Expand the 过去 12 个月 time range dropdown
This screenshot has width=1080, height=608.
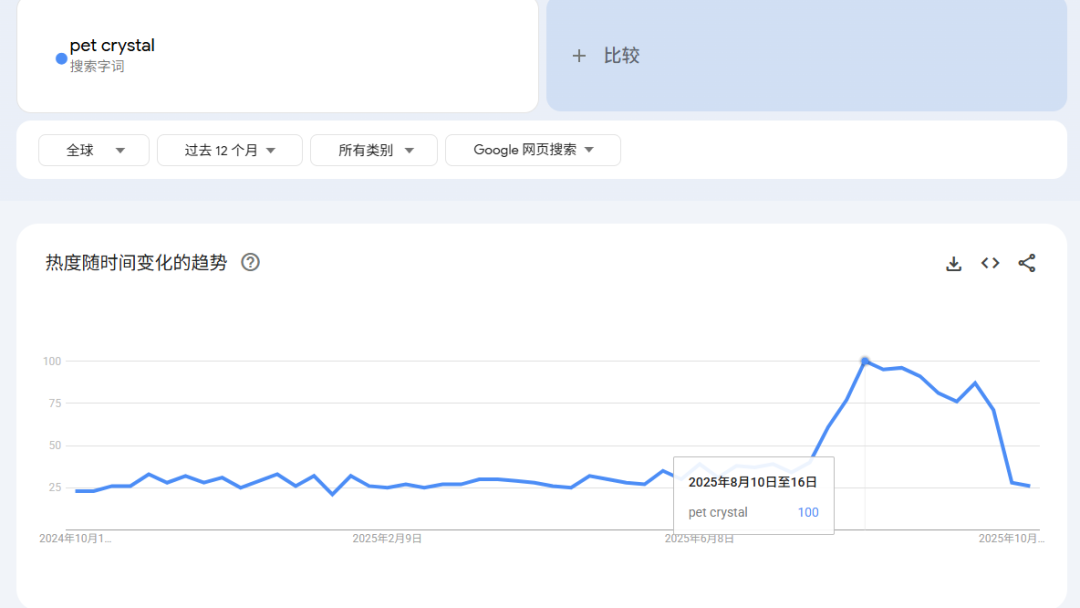[x=229, y=150]
